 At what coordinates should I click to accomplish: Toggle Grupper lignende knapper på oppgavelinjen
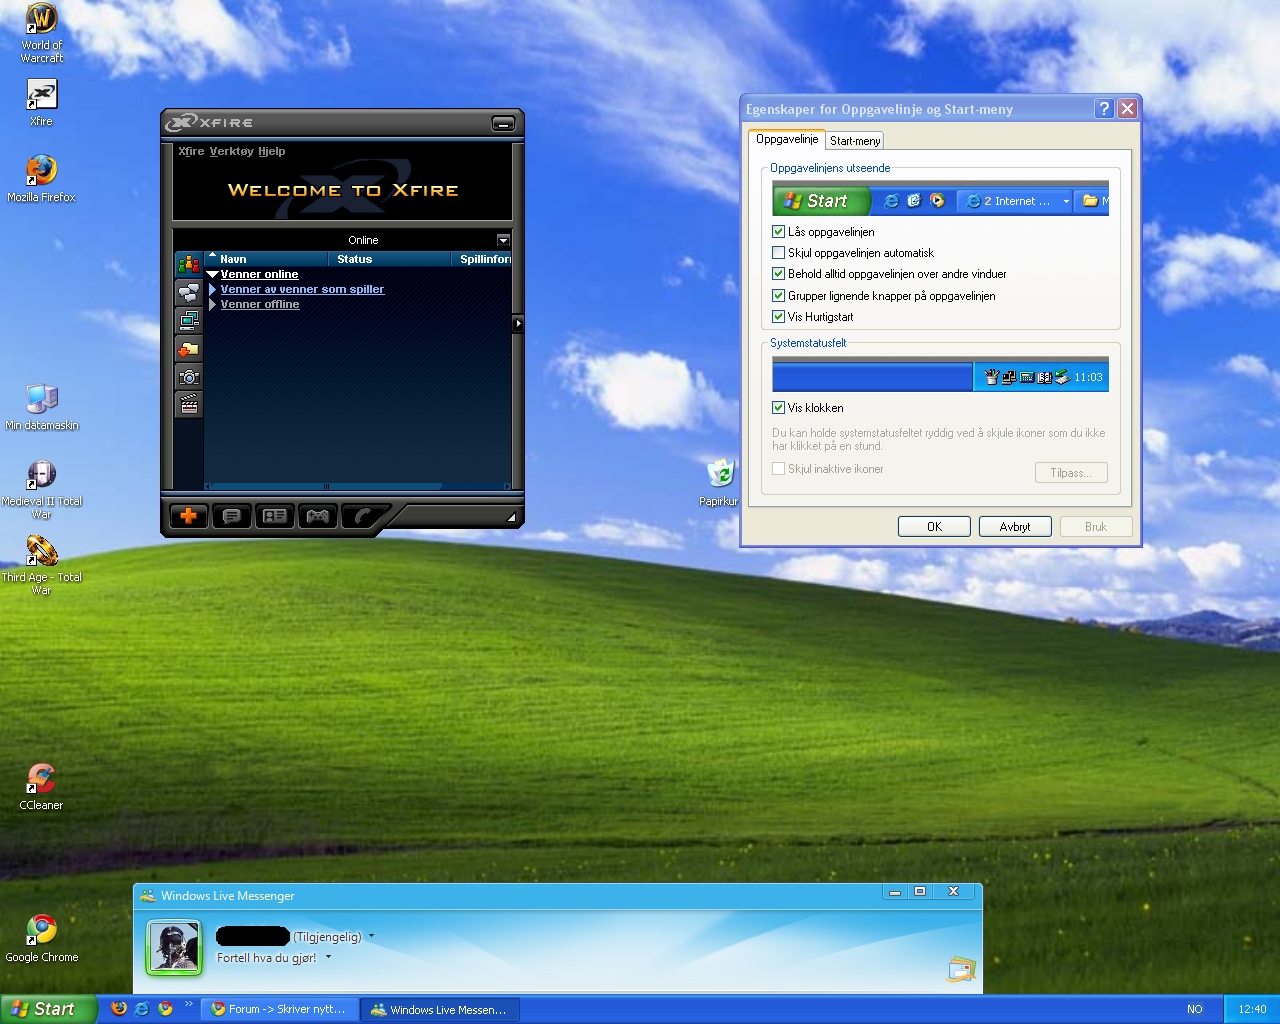778,296
